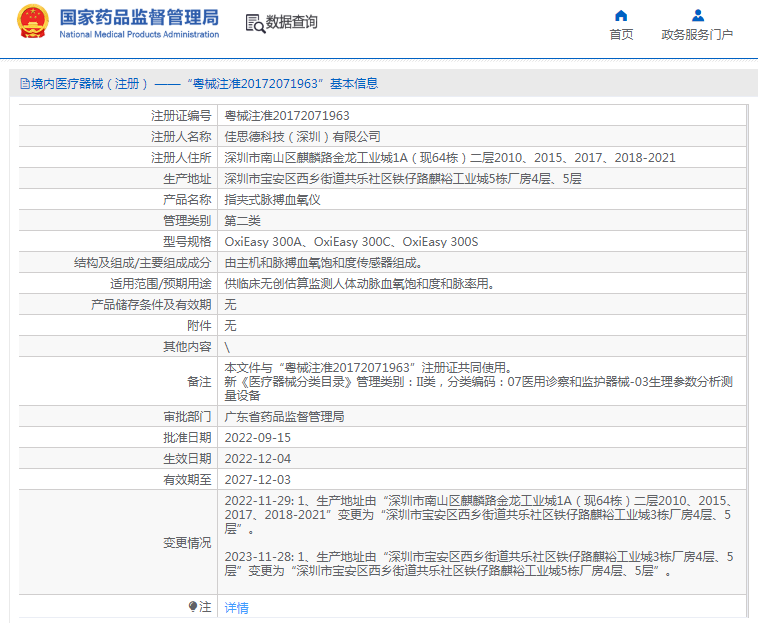This screenshot has width=758, height=623.
Task: Go to 数据查询 text link
Action: pos(292,22)
